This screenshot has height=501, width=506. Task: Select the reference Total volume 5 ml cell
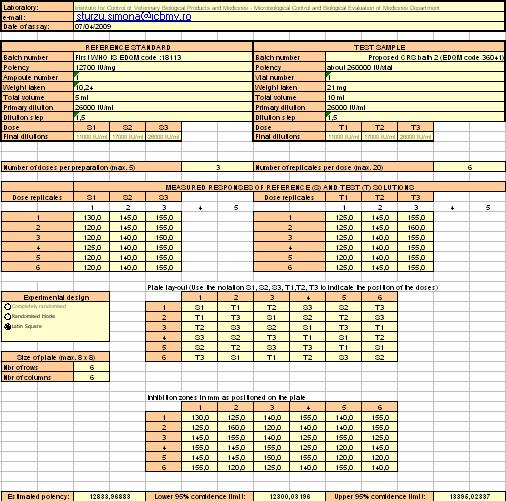click(163, 97)
